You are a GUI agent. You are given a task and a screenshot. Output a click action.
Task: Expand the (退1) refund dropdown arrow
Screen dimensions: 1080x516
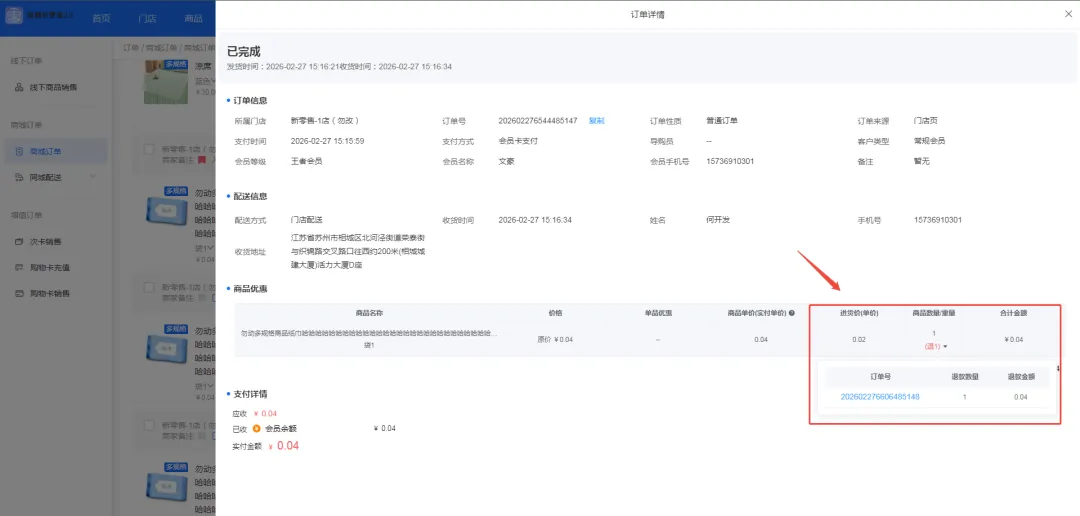946,347
